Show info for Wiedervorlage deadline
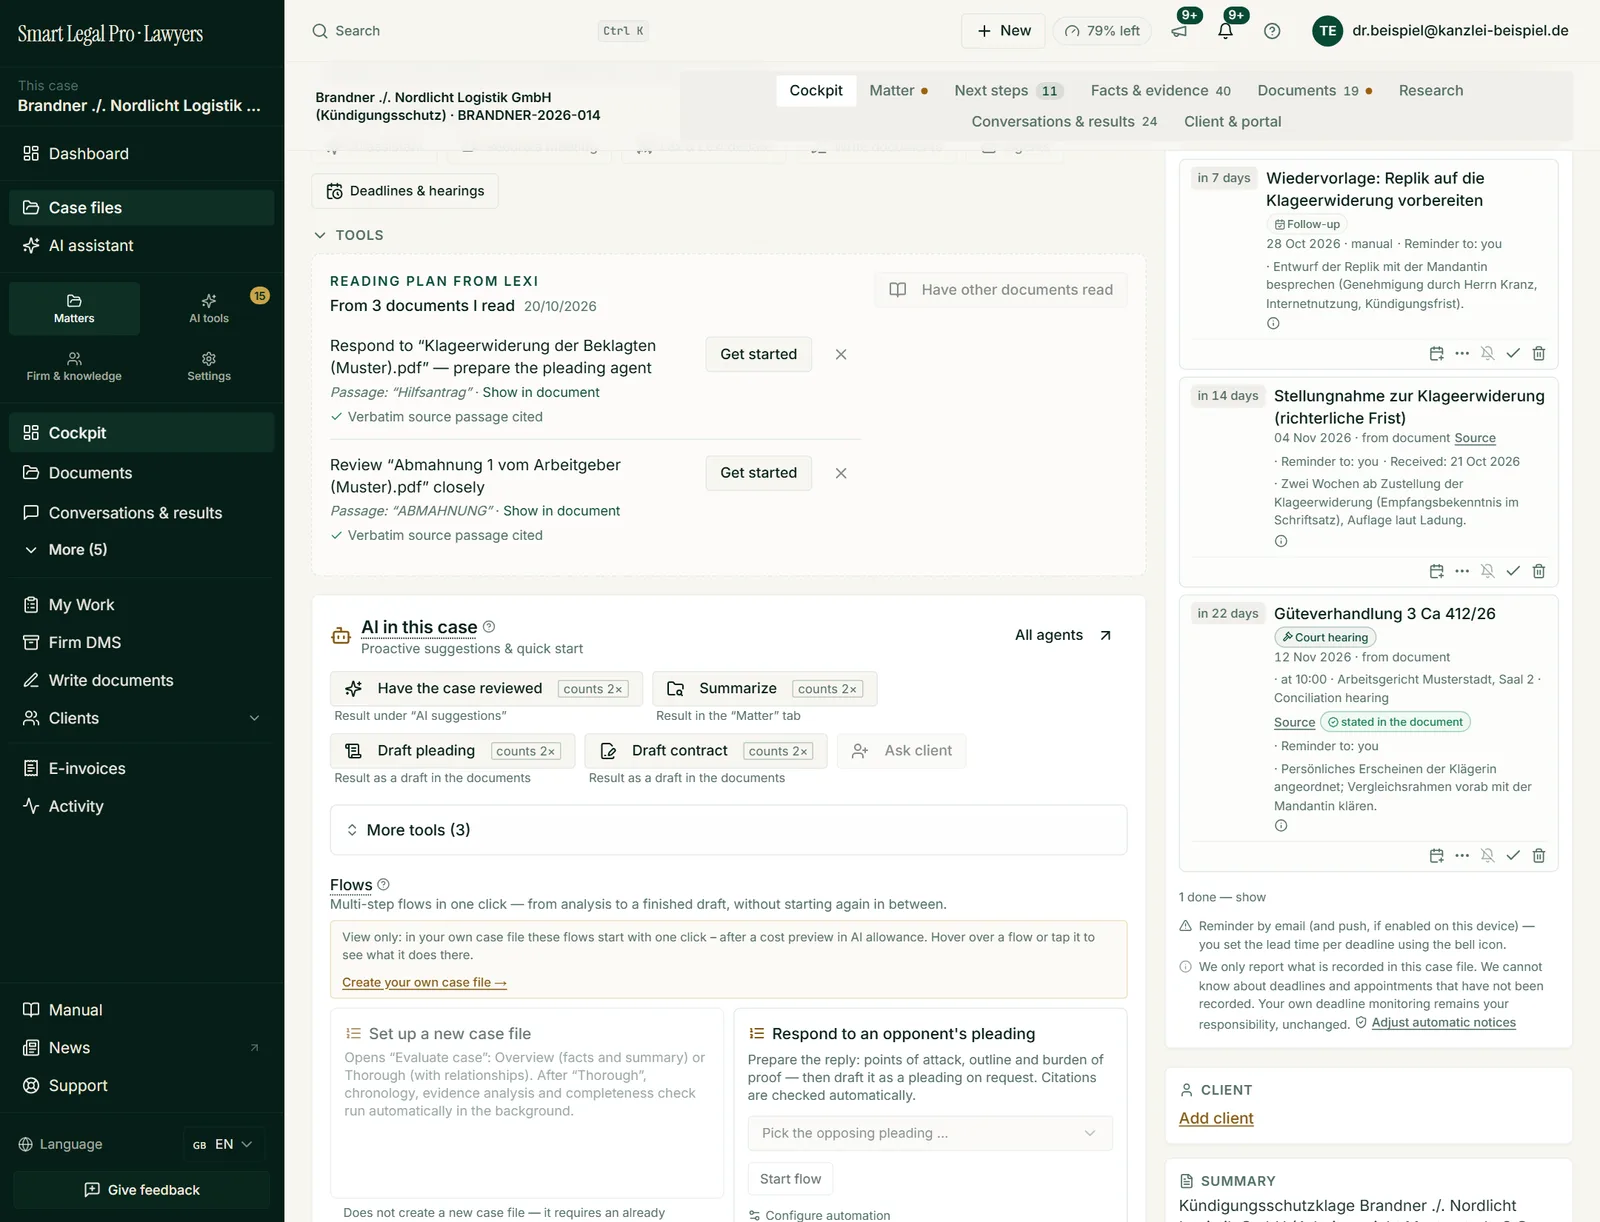The height and width of the screenshot is (1222, 1600). coord(1273,323)
